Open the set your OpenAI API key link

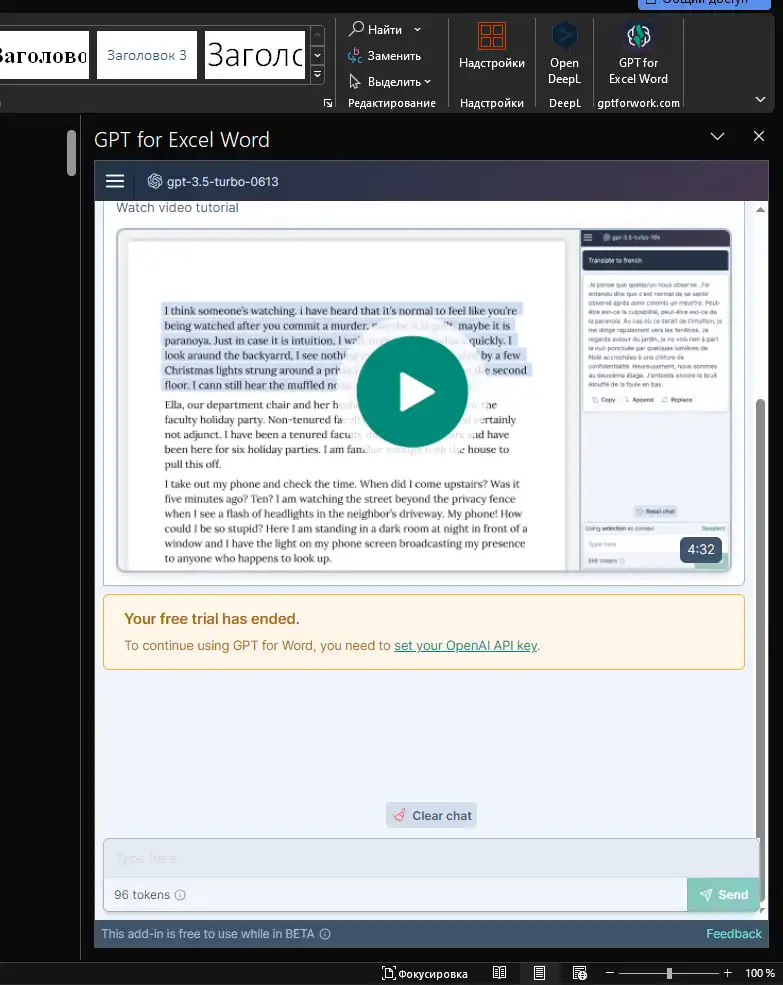tap(465, 646)
